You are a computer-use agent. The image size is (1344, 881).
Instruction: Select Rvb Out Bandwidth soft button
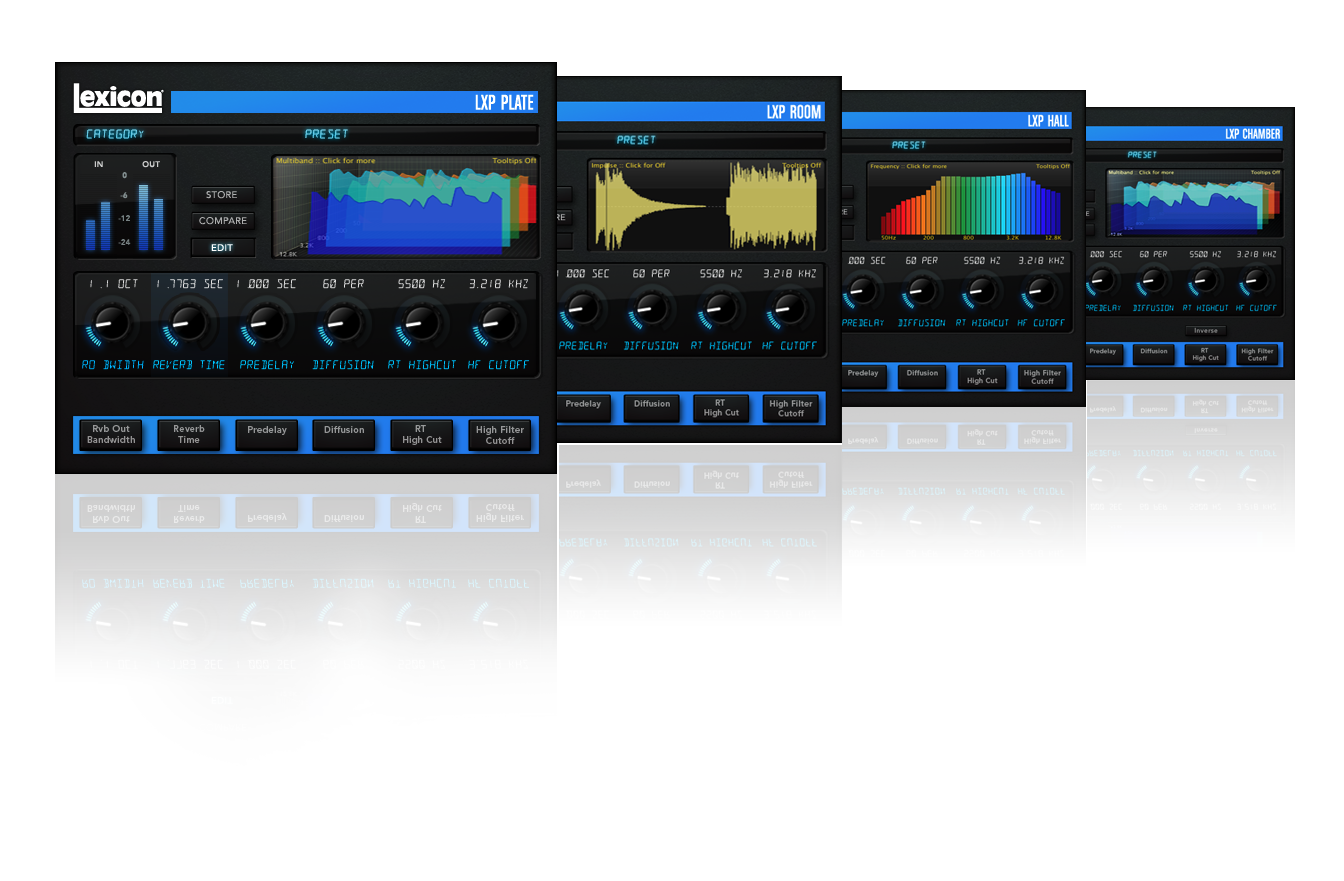[x=112, y=435]
